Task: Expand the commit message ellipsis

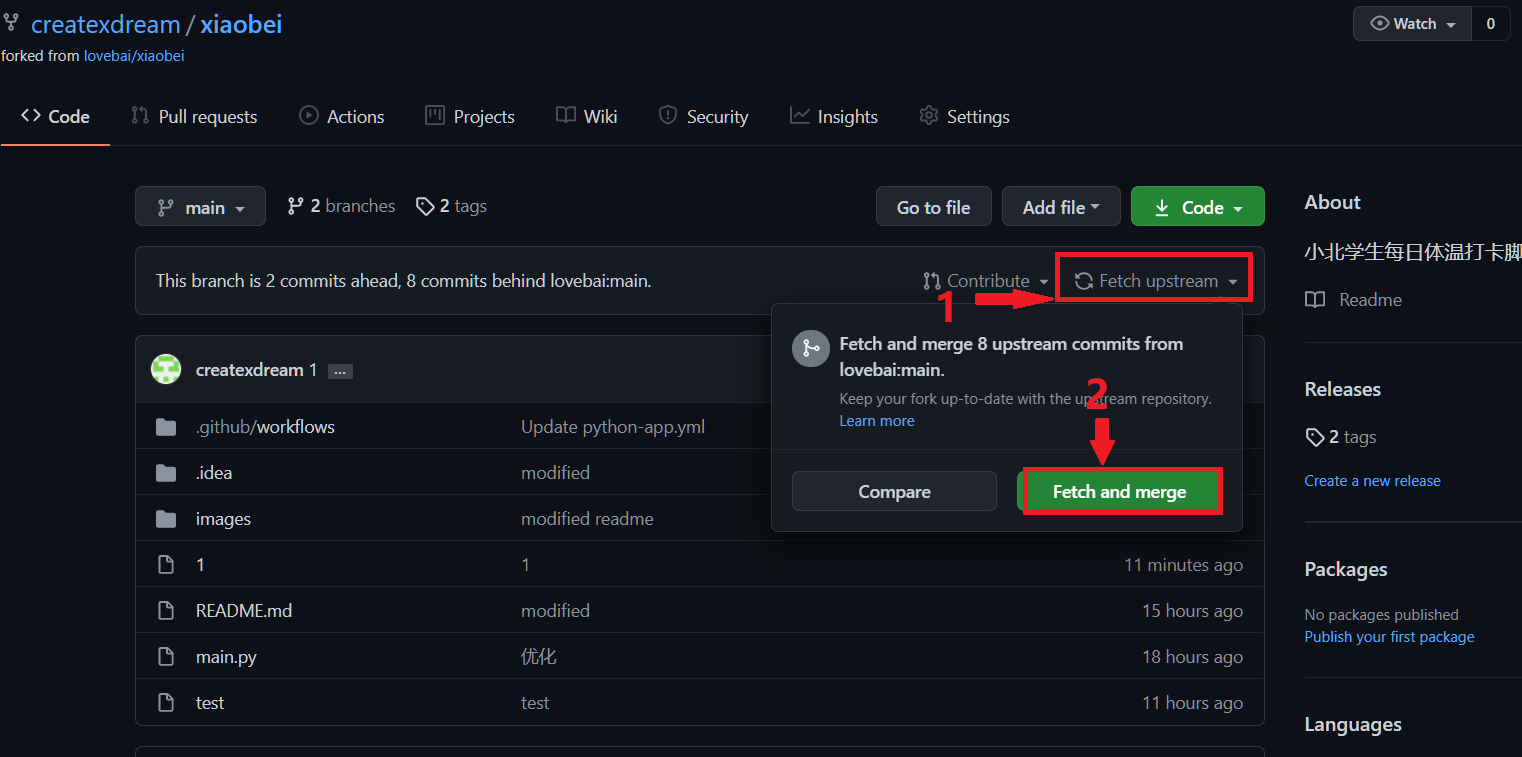Action: [340, 371]
